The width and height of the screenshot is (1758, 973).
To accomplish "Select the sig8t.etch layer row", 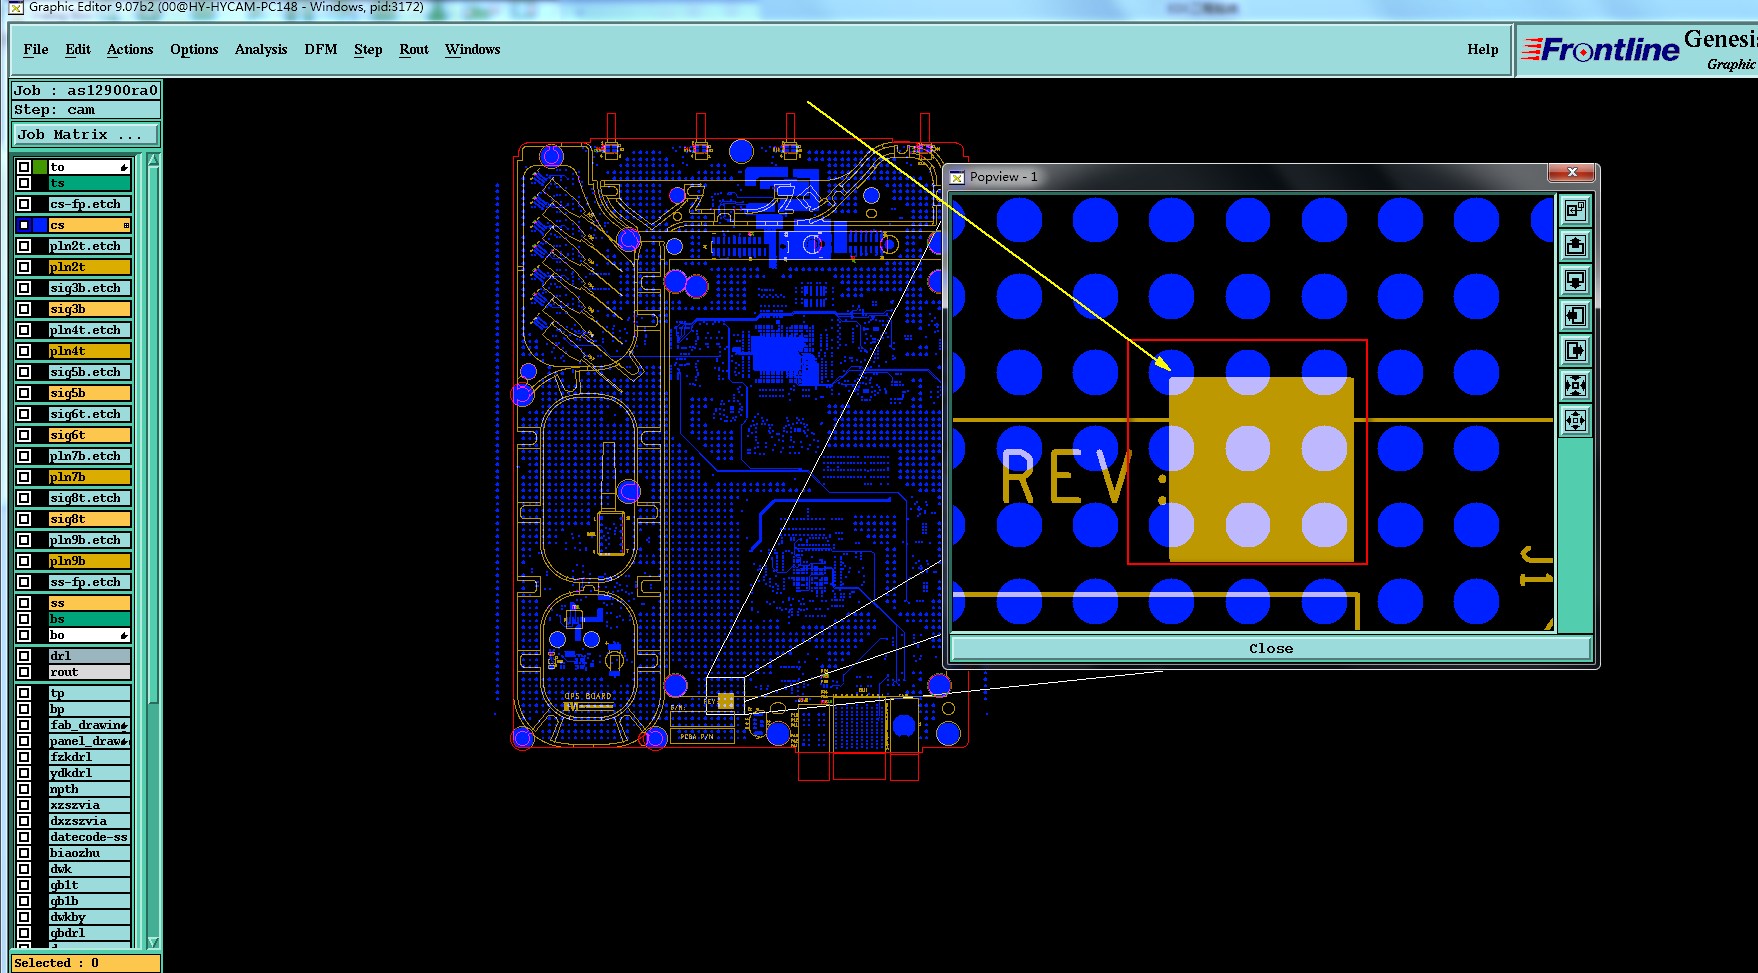I will [90, 498].
